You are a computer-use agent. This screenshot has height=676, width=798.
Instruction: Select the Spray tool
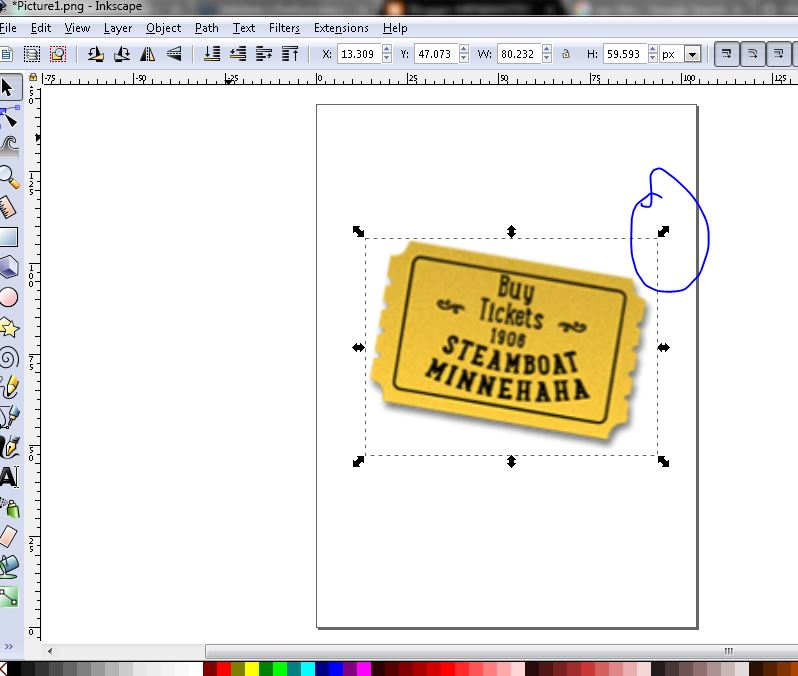[x=9, y=507]
